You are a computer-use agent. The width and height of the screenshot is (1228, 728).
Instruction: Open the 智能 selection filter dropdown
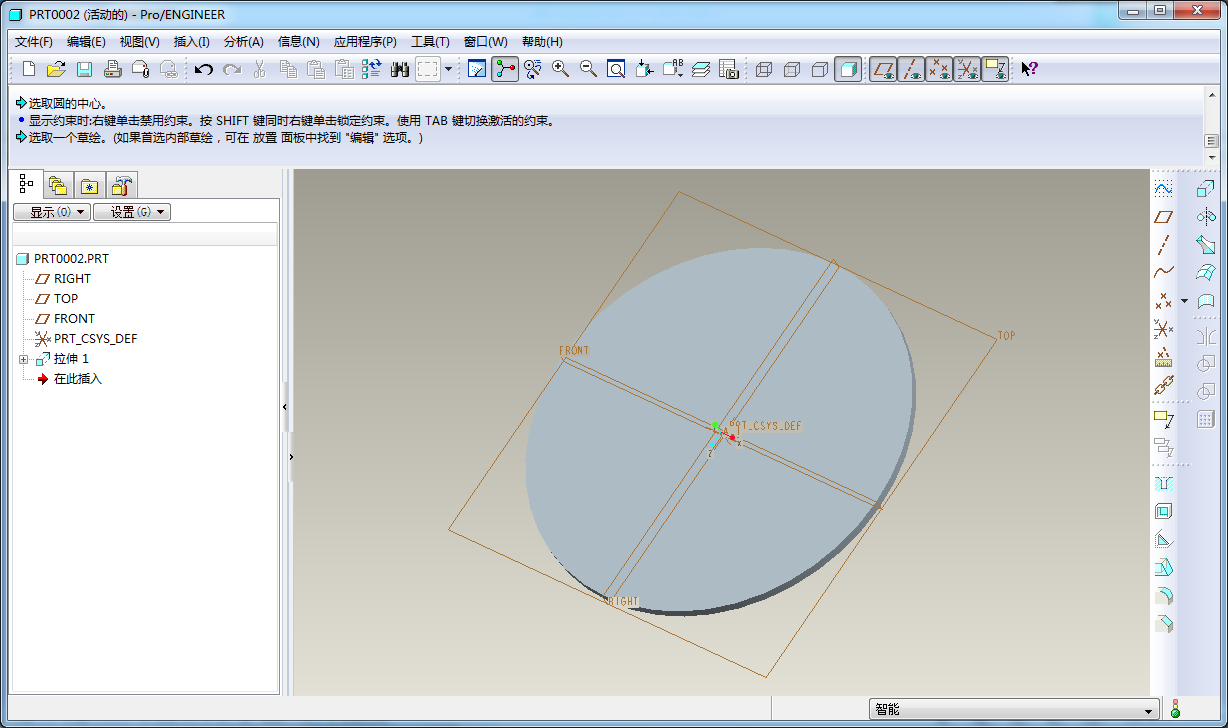1148,710
